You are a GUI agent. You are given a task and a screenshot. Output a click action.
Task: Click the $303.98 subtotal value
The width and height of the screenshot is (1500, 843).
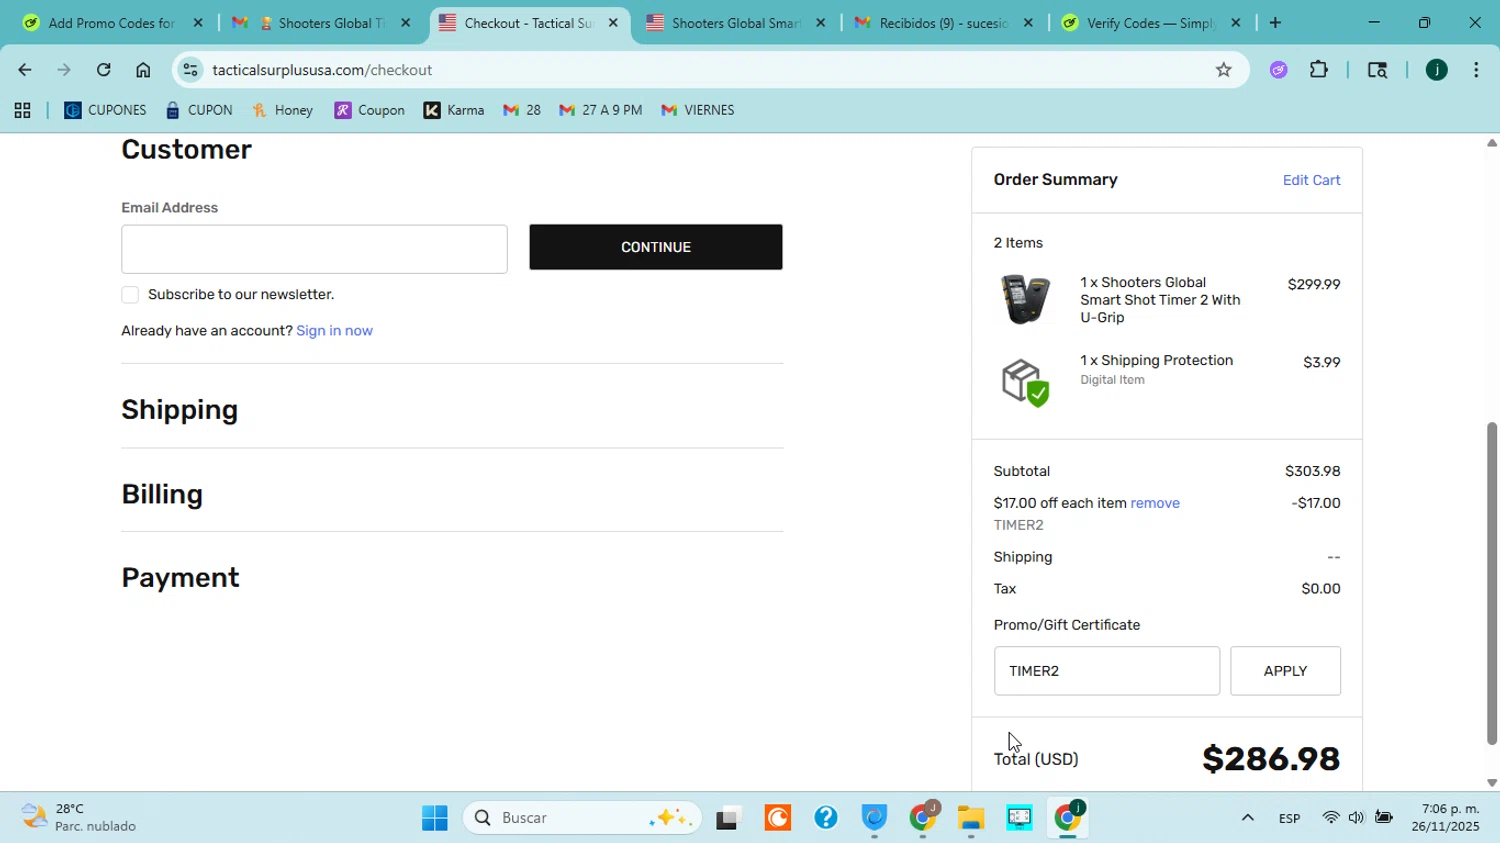click(1312, 471)
